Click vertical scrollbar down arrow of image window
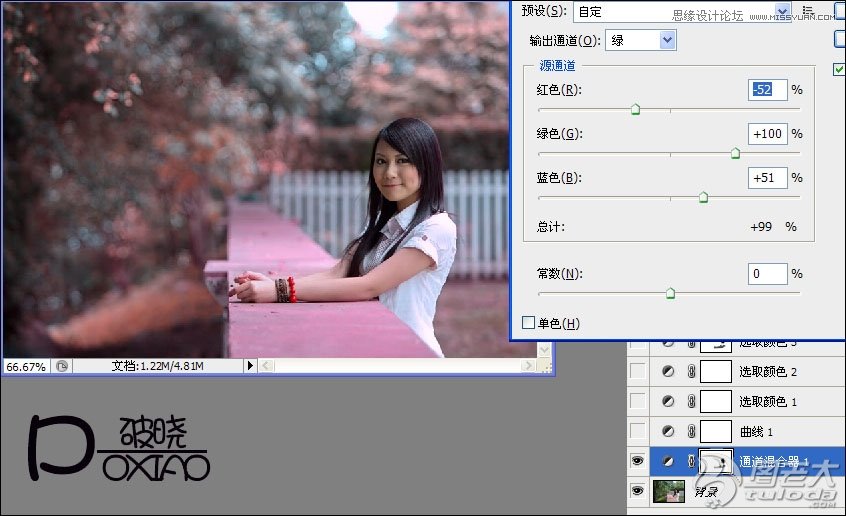The height and width of the screenshot is (516, 846). point(544,350)
